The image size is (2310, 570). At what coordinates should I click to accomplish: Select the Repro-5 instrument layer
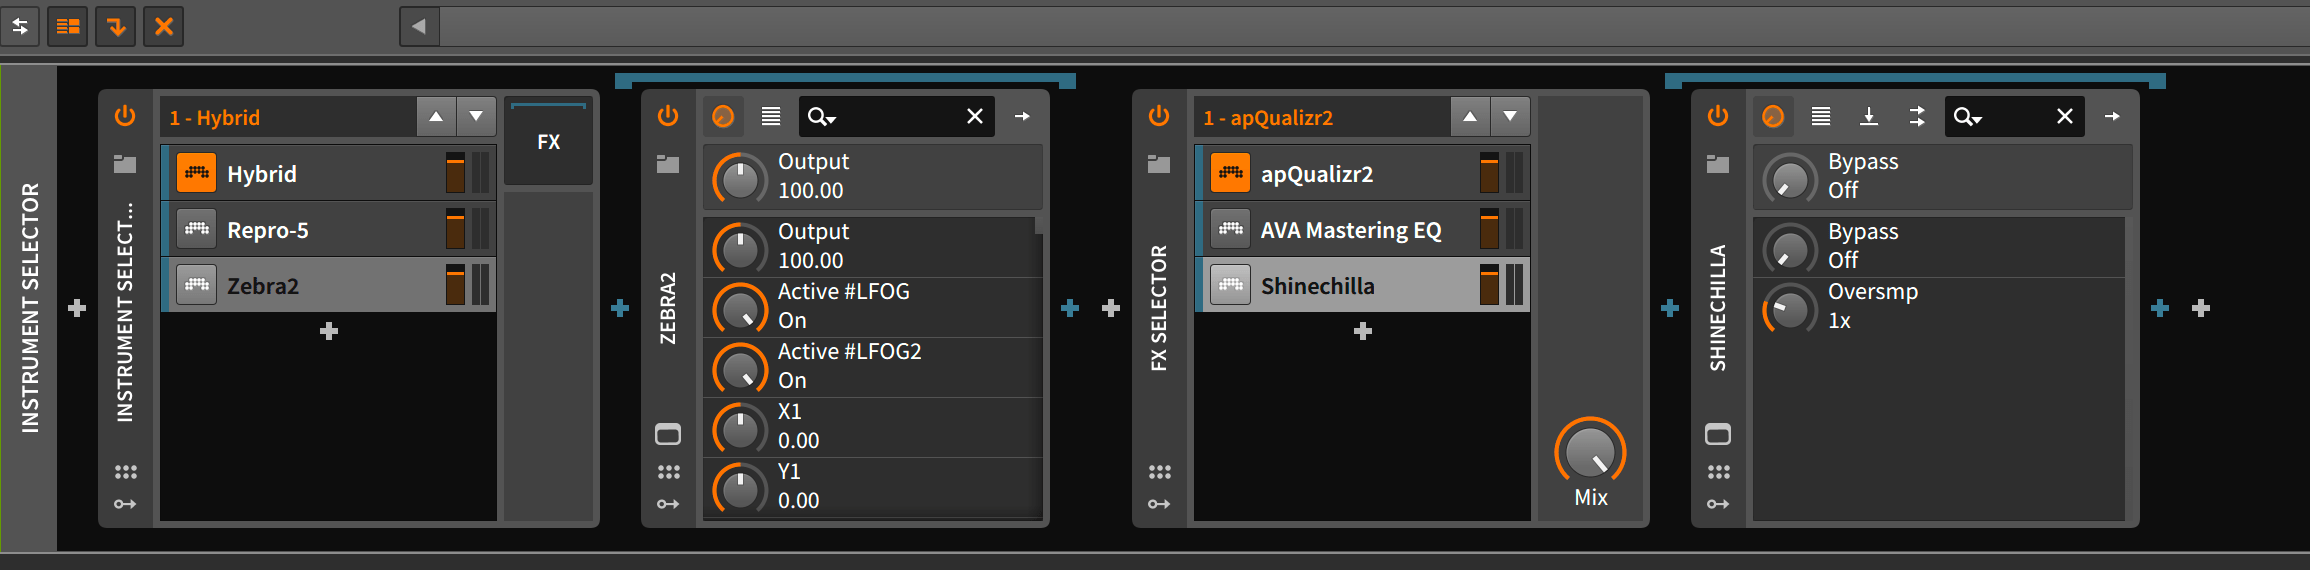(x=329, y=229)
